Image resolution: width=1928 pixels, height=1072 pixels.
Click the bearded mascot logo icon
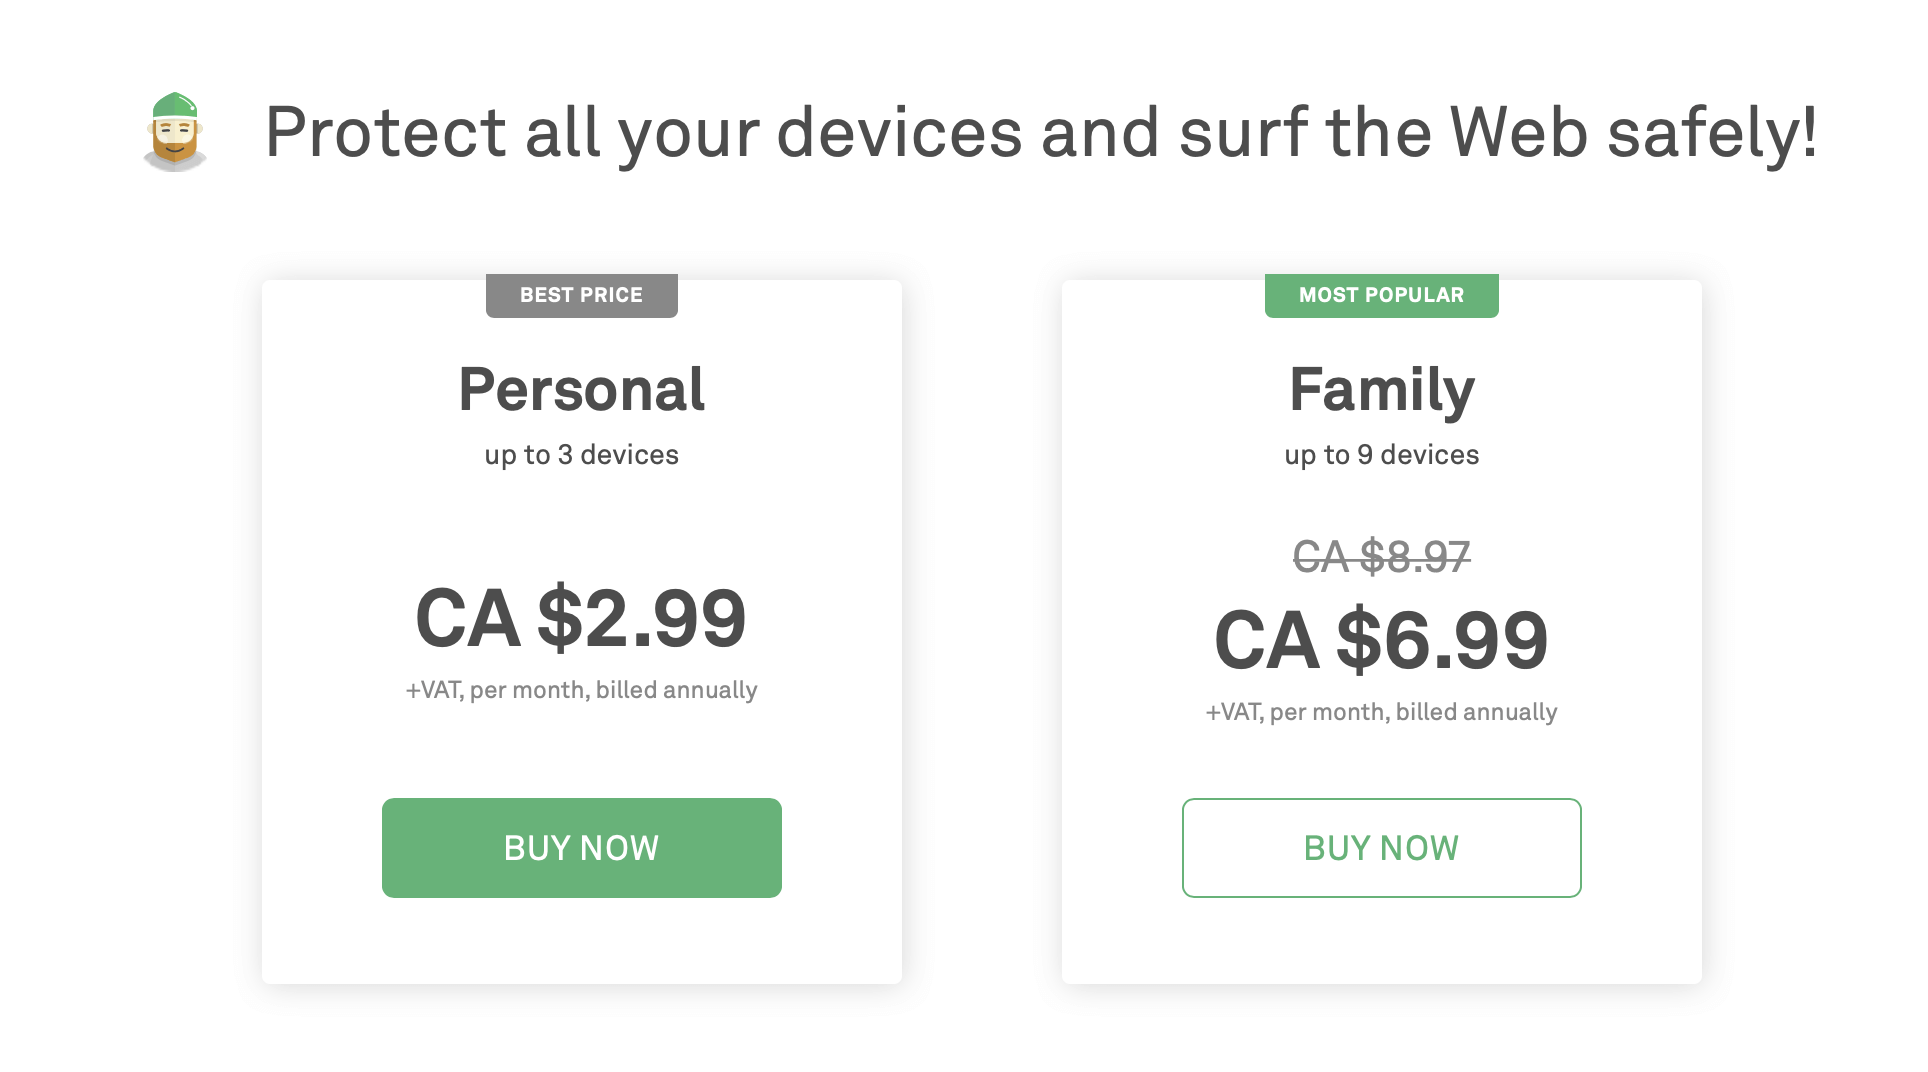175,132
